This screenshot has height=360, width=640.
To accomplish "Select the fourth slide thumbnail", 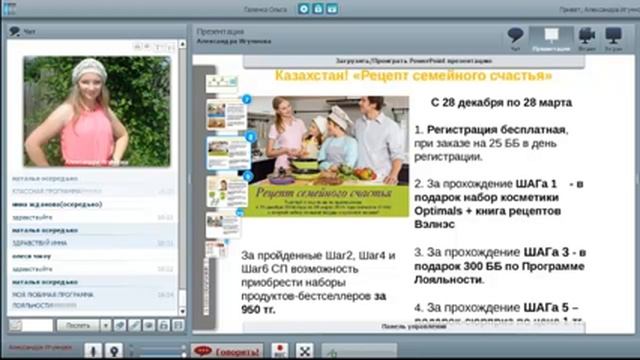I will pyautogui.click(x=227, y=192).
